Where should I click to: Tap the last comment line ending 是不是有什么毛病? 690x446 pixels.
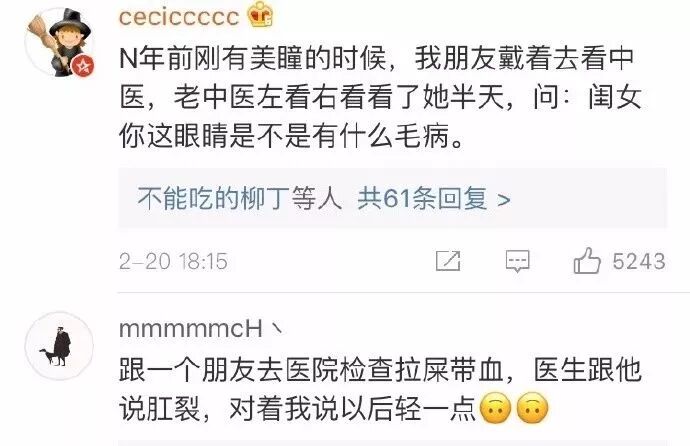(x=291, y=135)
